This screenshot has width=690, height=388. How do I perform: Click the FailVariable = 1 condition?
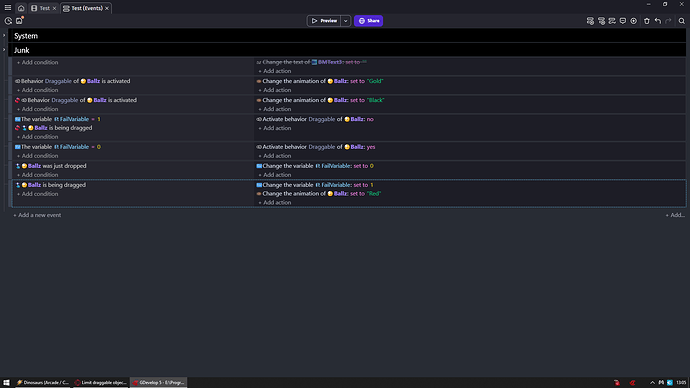pyautogui.click(x=58, y=119)
